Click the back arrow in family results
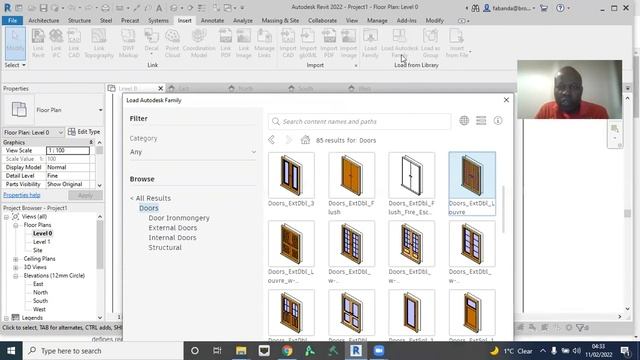This screenshot has height=360, width=640. pos(272,140)
